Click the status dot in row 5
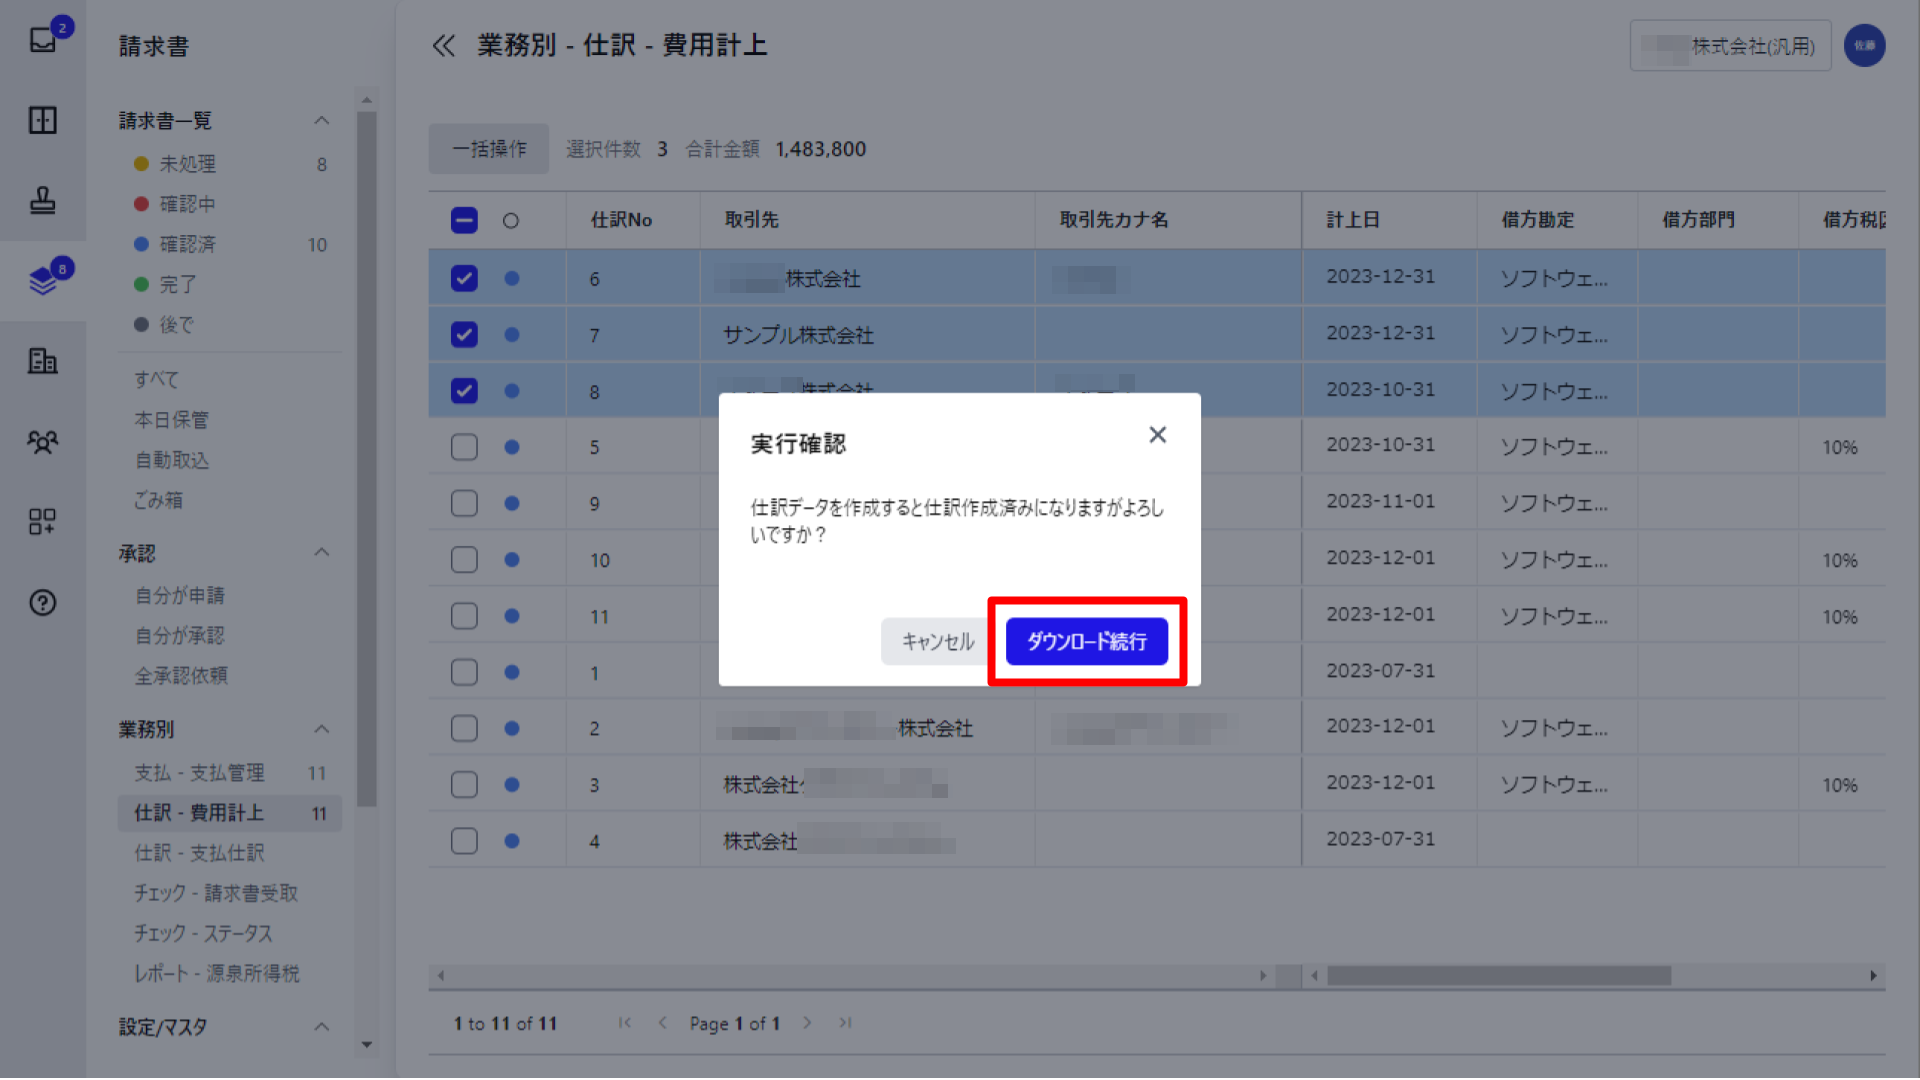This screenshot has height=1080, width=1920. (x=512, y=447)
